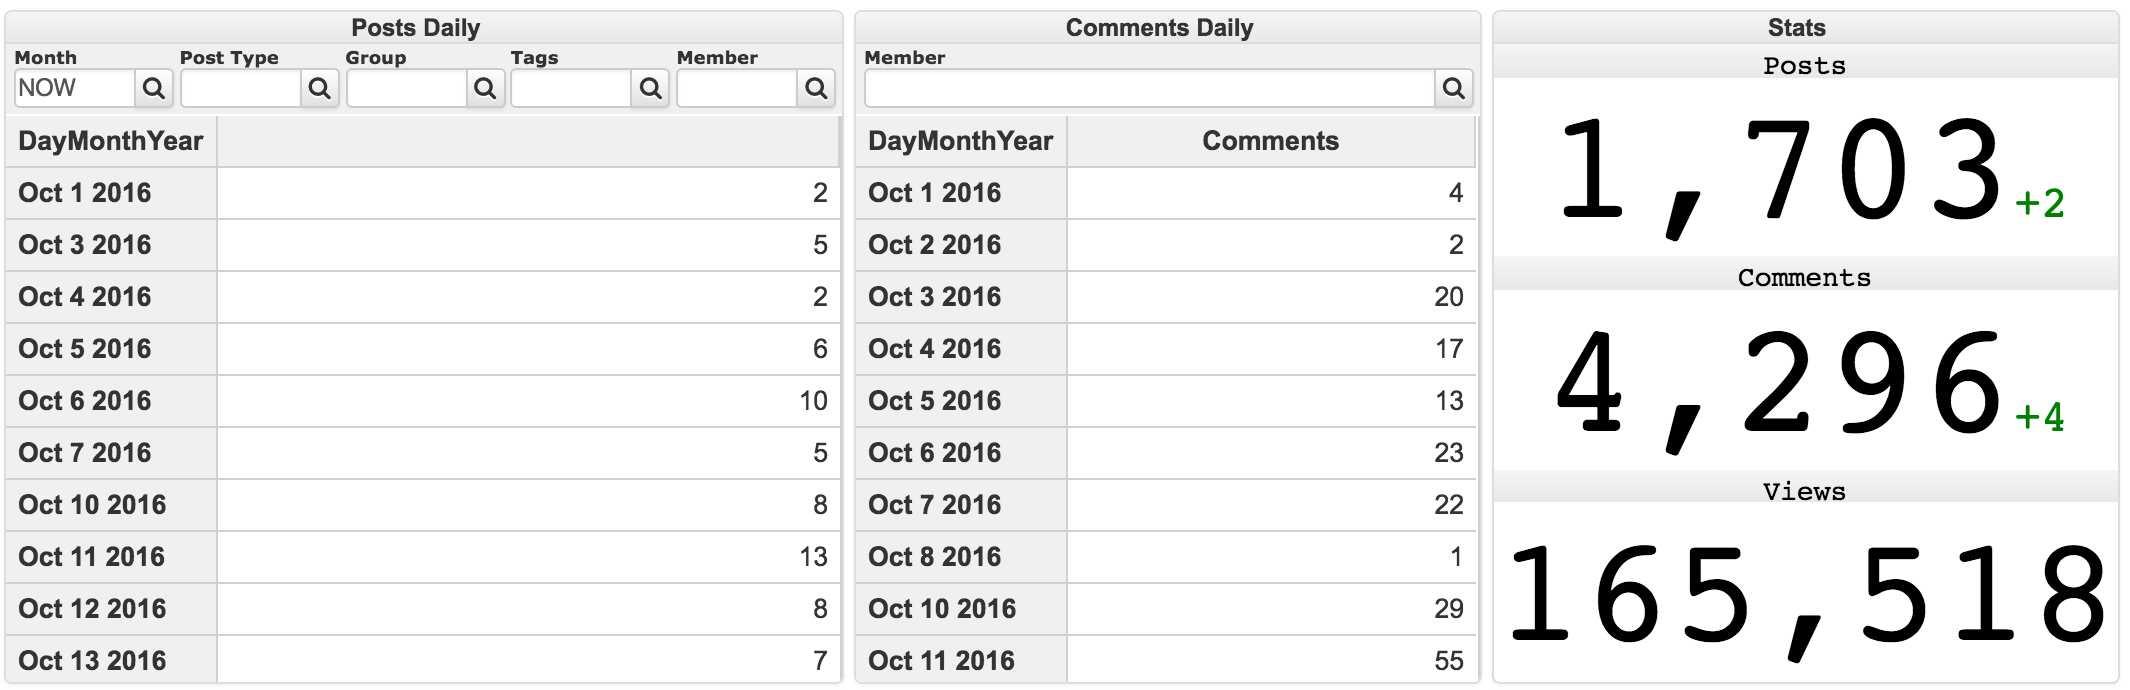Select the Oct 11 2016 comments row
Screen dimensions: 2130x690
pyautogui.click(x=1166, y=660)
